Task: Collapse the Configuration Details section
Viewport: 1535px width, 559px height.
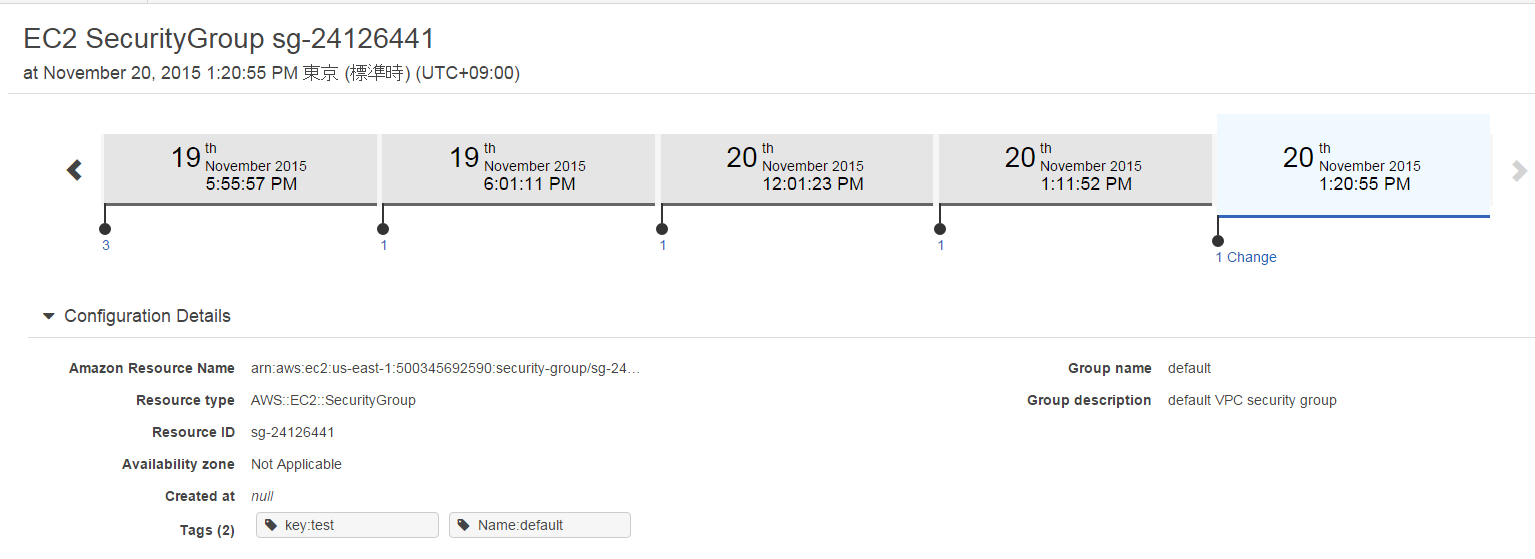Action: point(136,316)
